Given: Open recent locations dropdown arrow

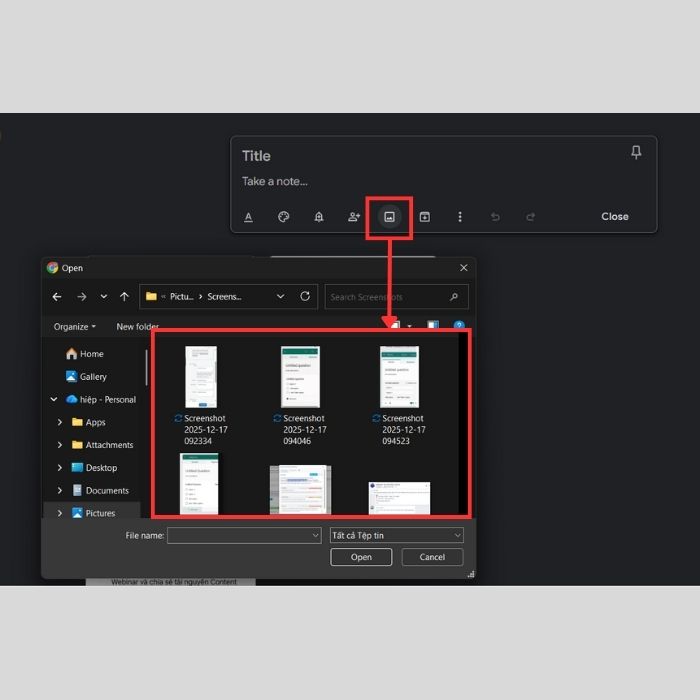Looking at the screenshot, I should point(104,297).
